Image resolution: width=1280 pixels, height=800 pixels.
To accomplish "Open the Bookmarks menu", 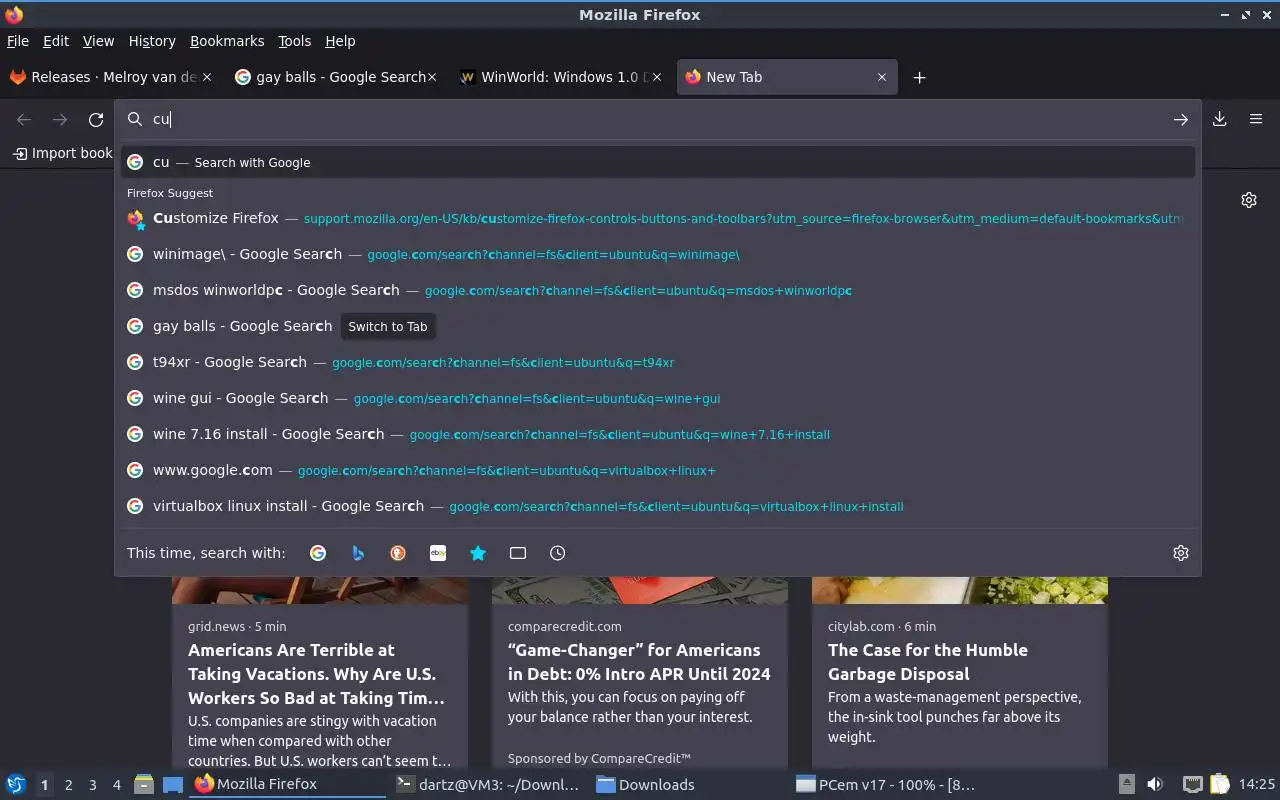I will 227,41.
